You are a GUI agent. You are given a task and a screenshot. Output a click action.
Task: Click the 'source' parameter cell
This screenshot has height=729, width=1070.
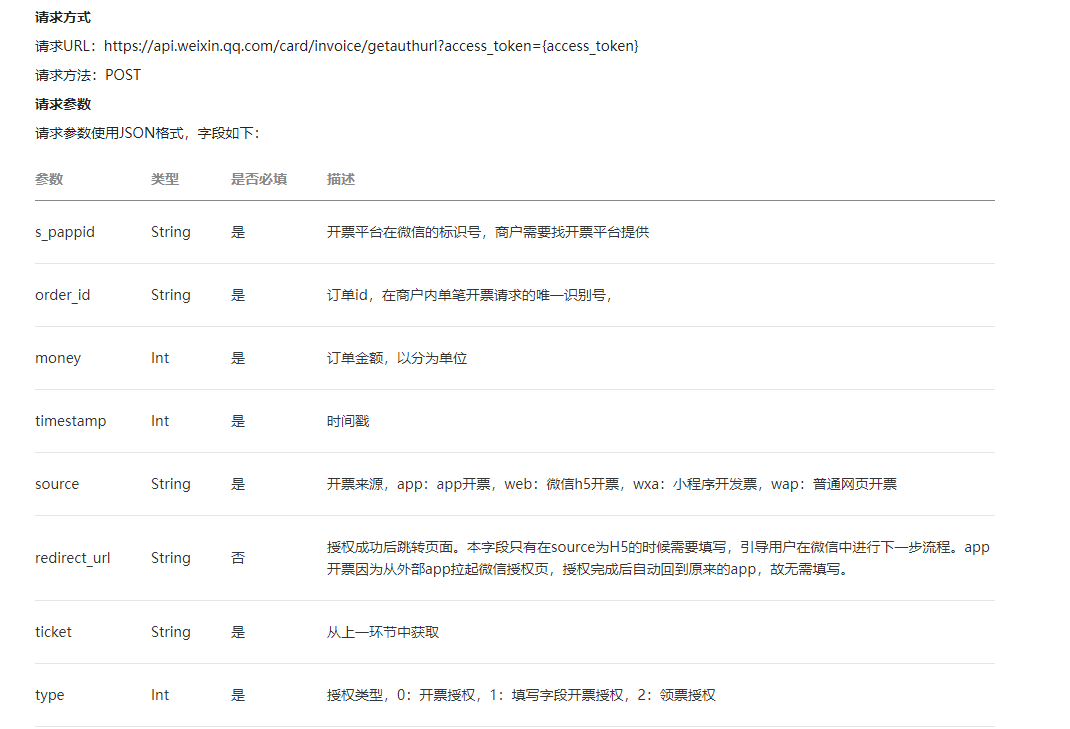(57, 484)
